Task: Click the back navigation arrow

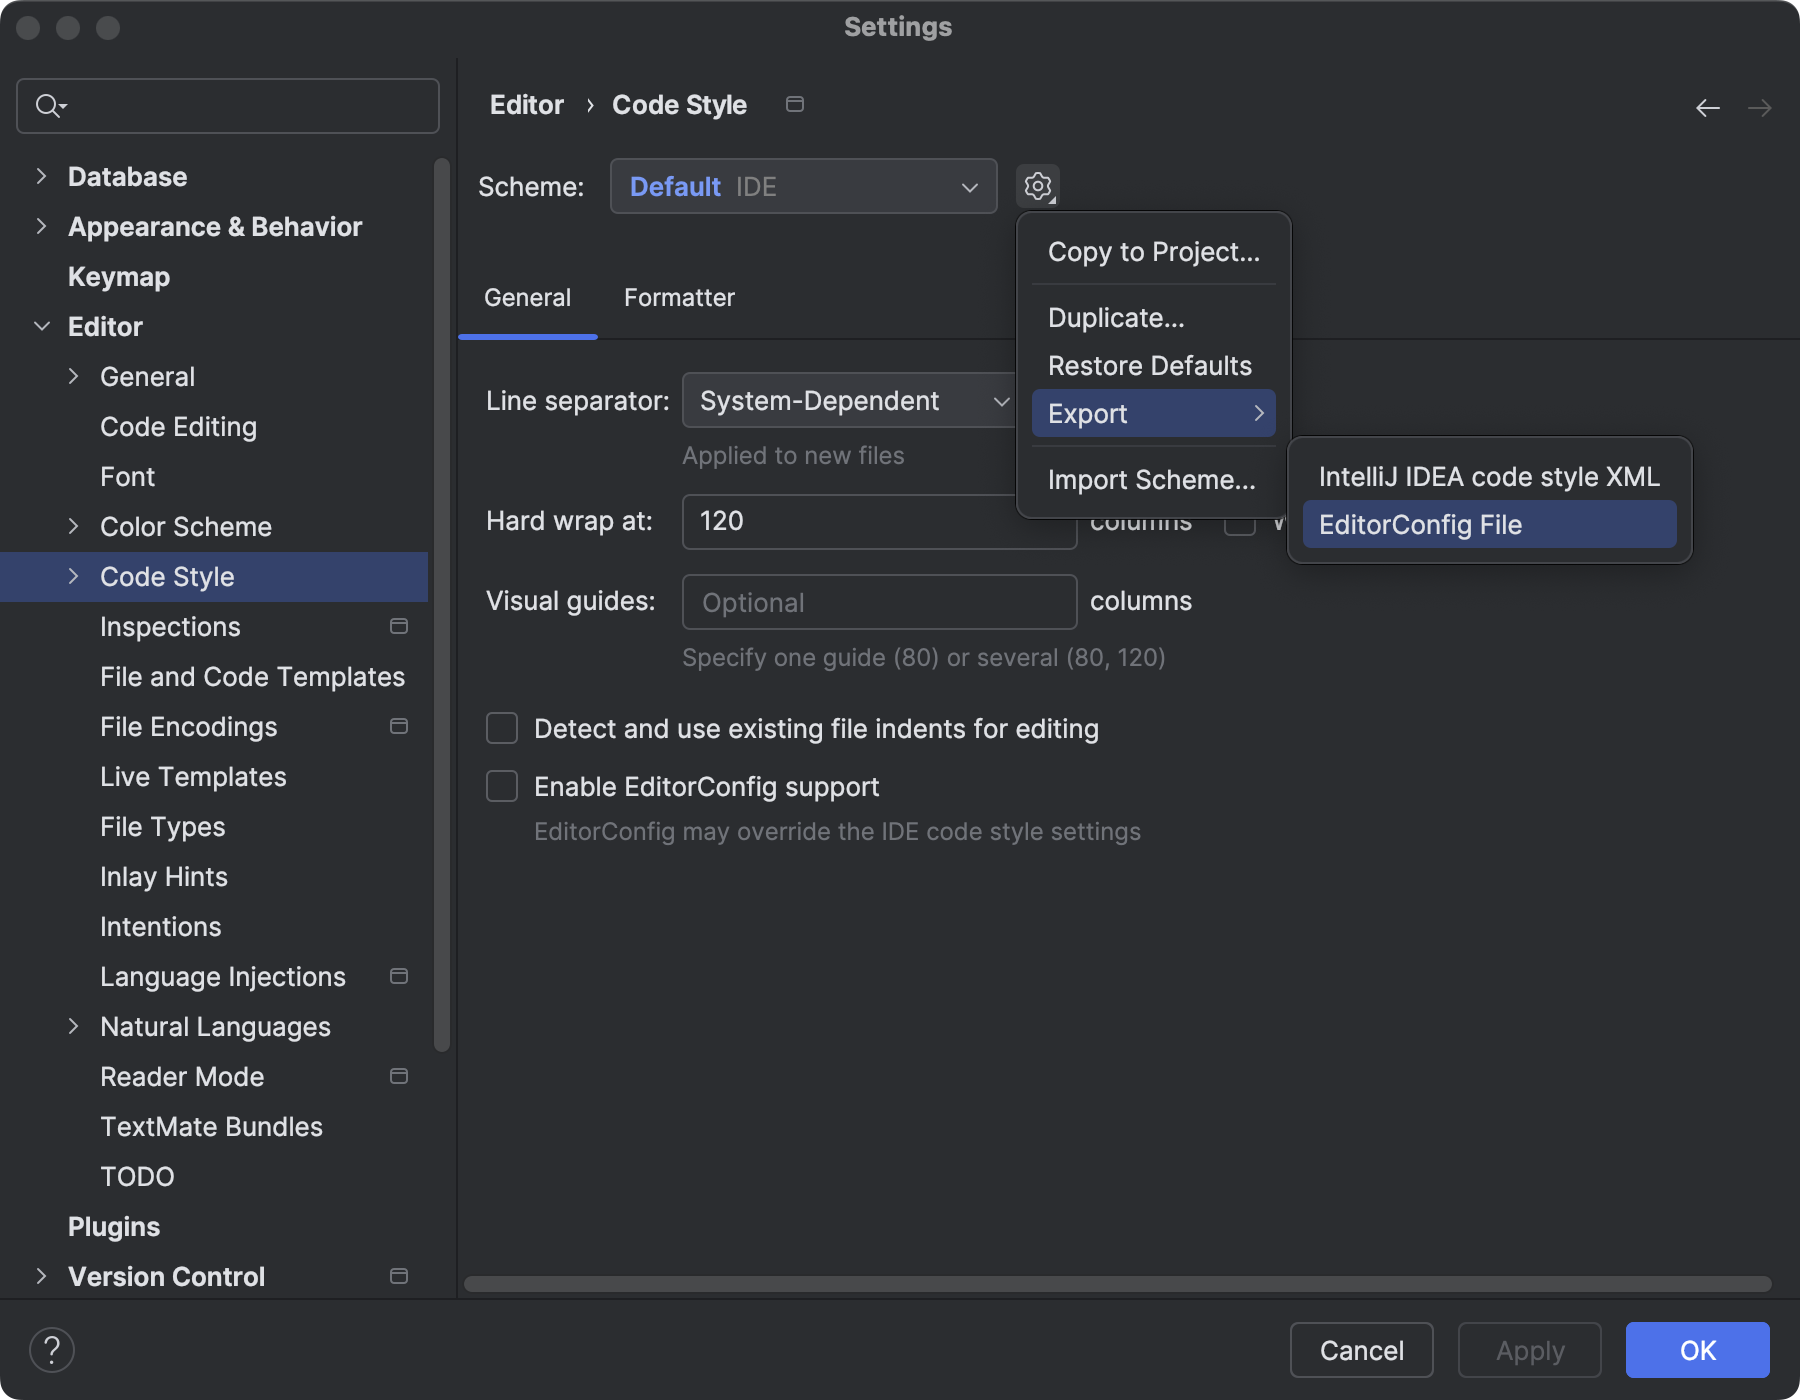Action: pyautogui.click(x=1708, y=108)
